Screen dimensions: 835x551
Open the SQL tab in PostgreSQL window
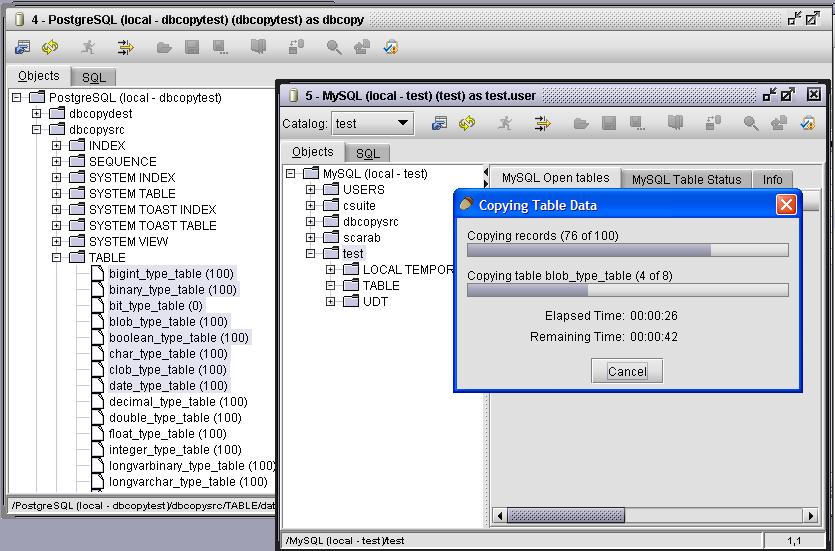coord(93,77)
